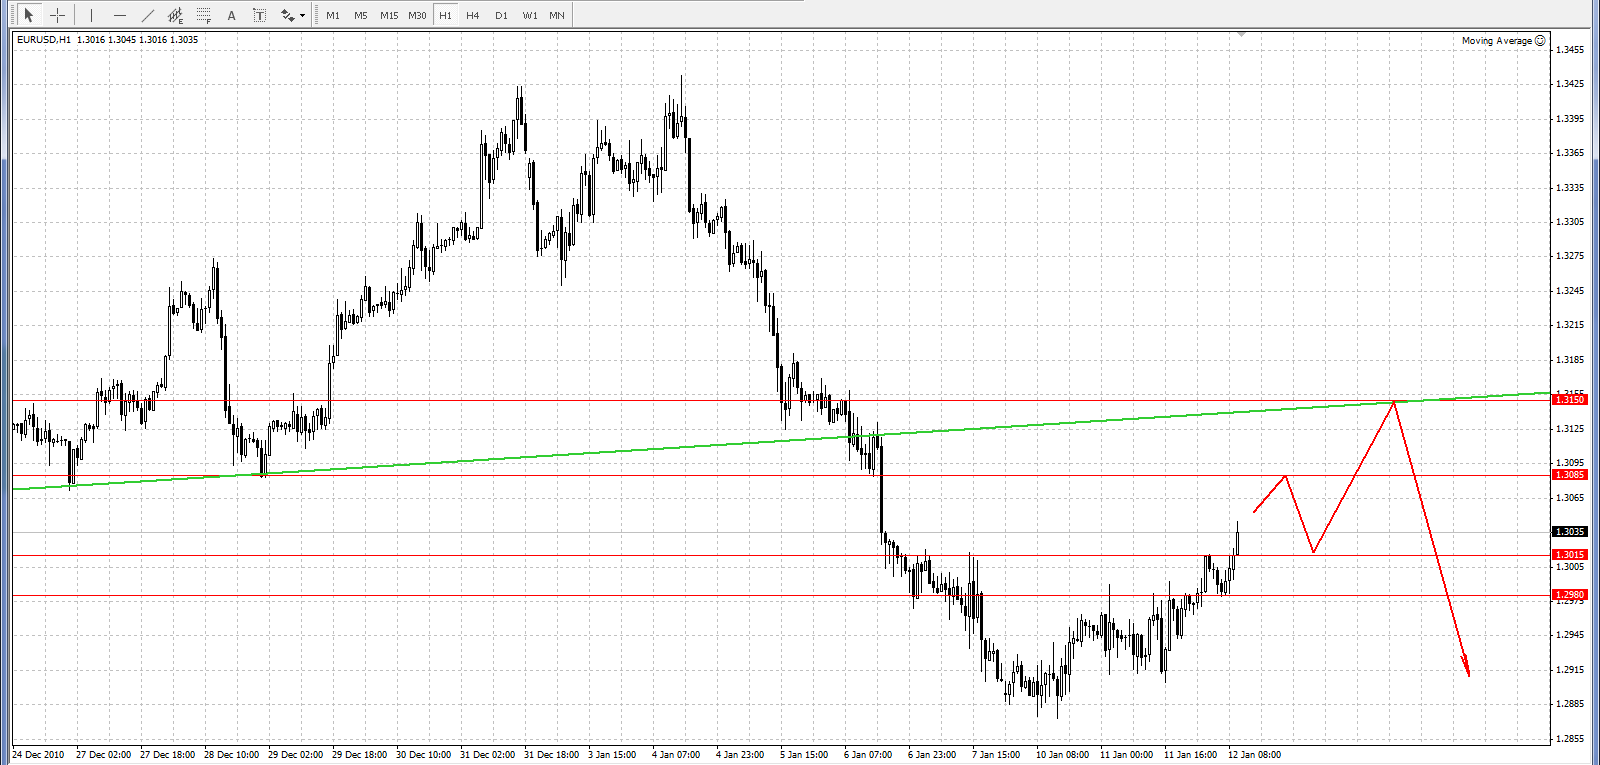Viewport: 1600px width, 765px height.
Task: Click the 4 Jan 07:00 time label
Action: (676, 755)
